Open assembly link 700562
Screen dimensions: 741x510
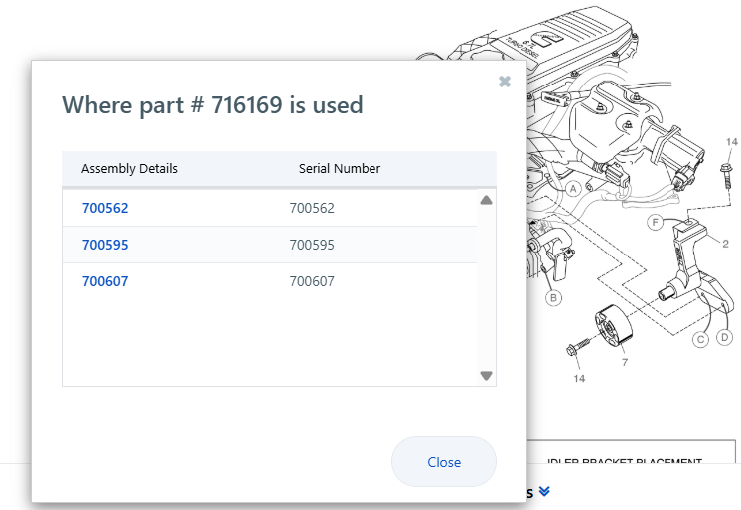point(105,209)
